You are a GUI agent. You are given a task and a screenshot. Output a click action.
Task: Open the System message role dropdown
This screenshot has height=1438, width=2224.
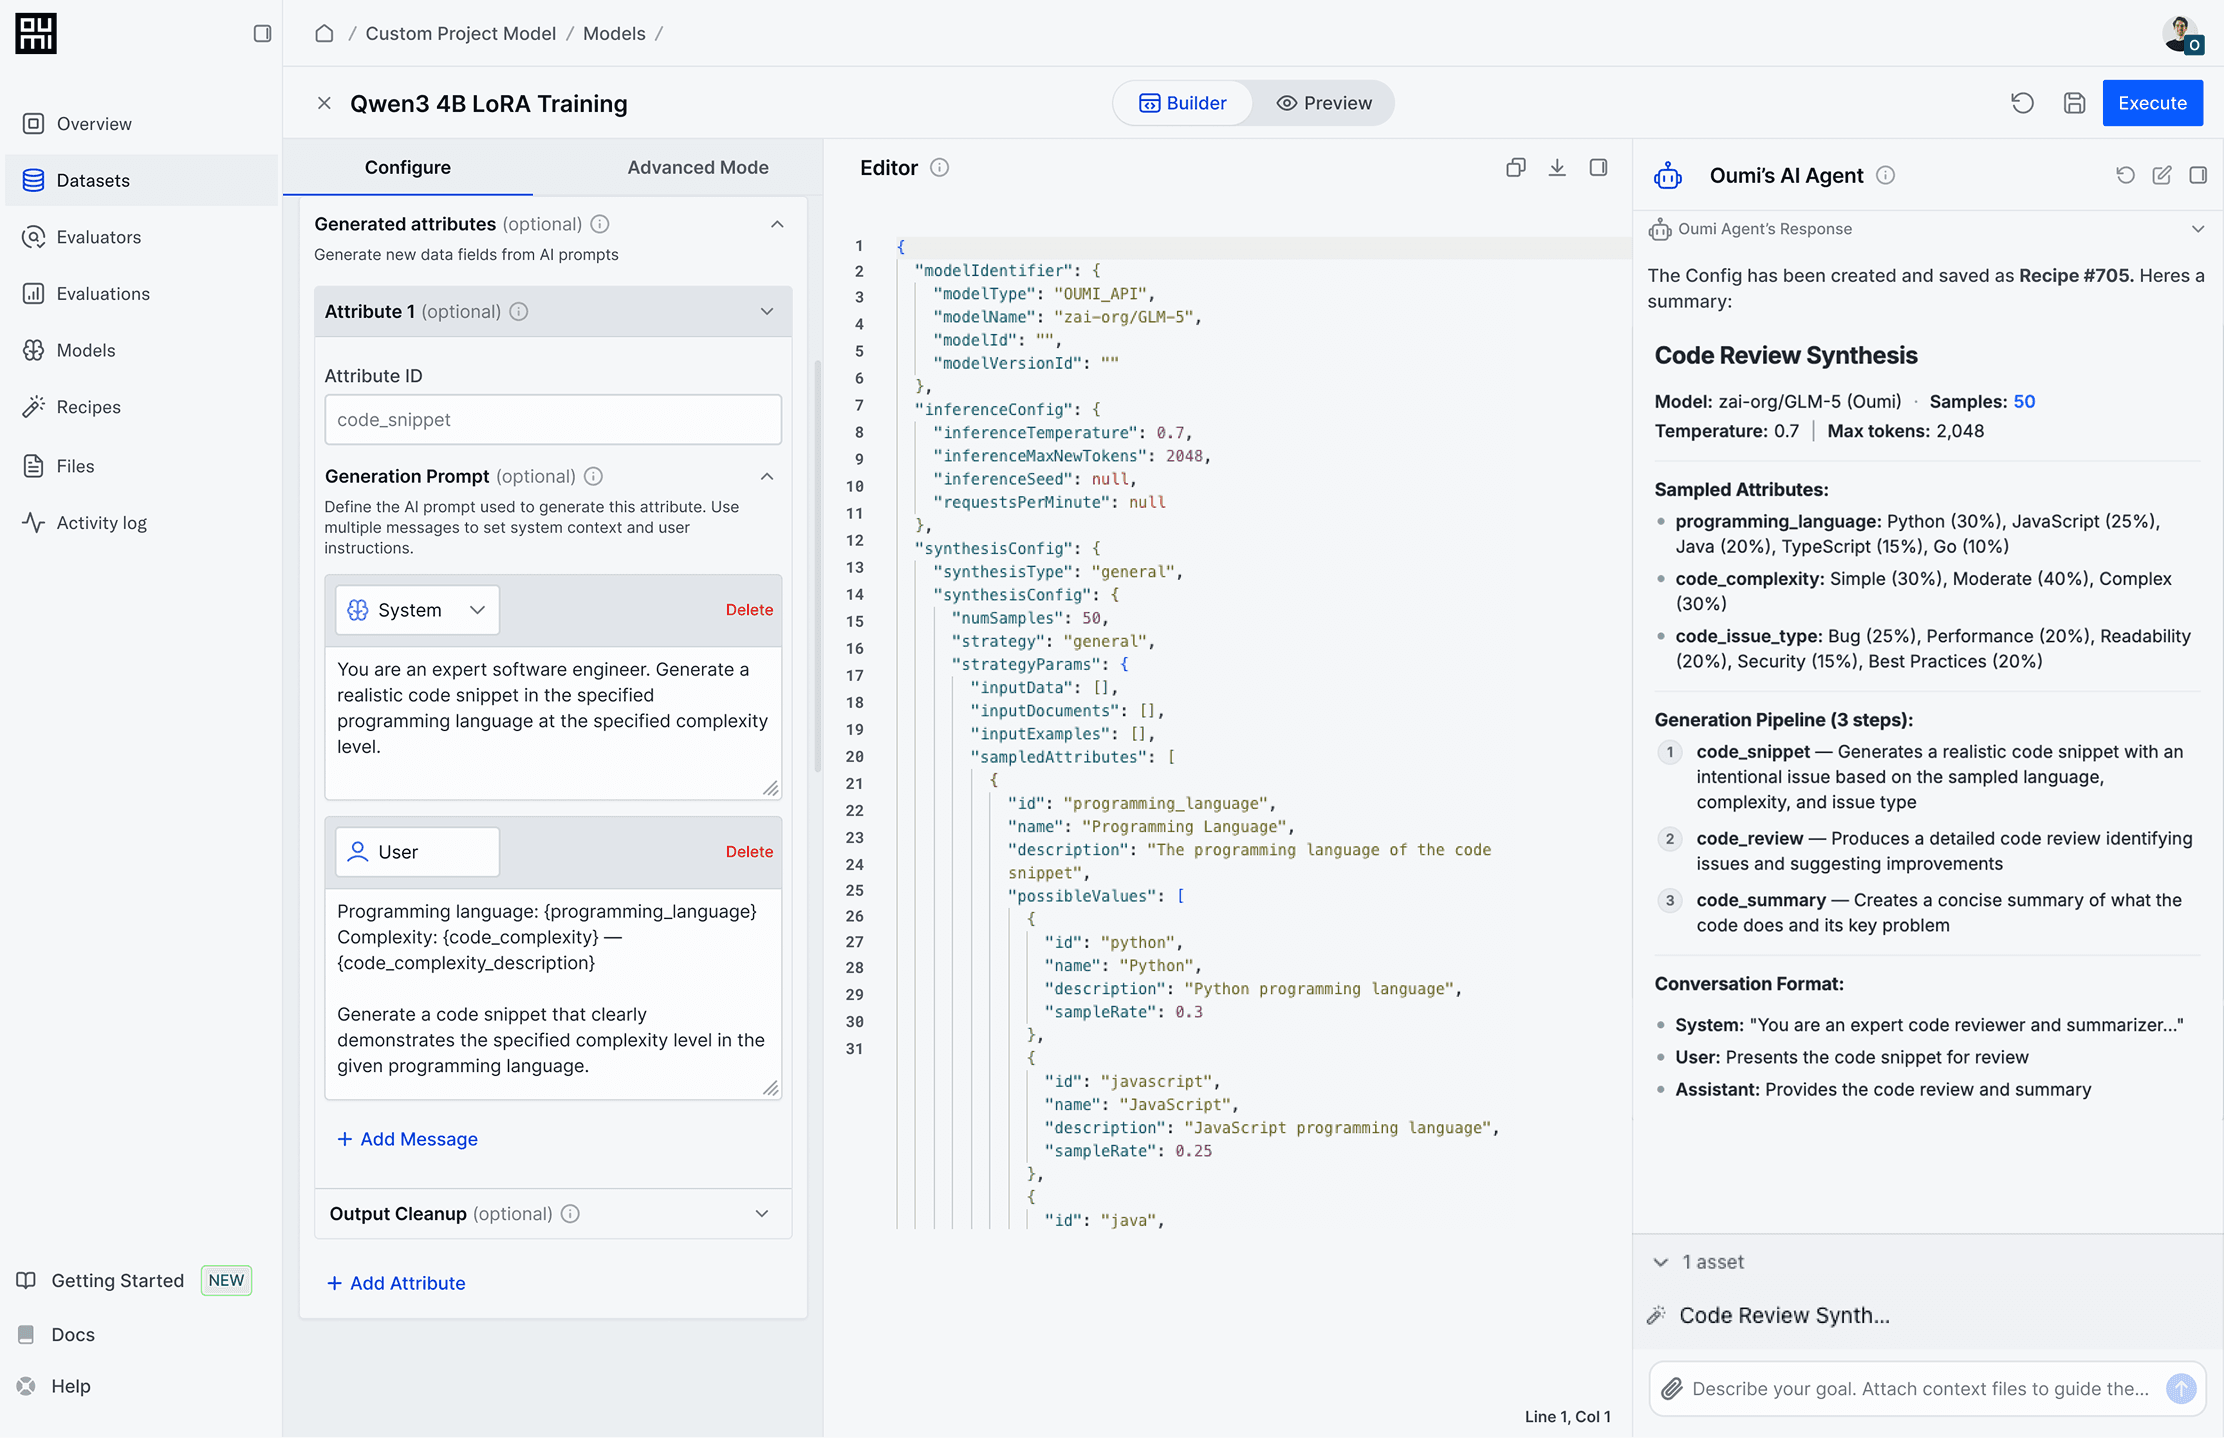416,609
